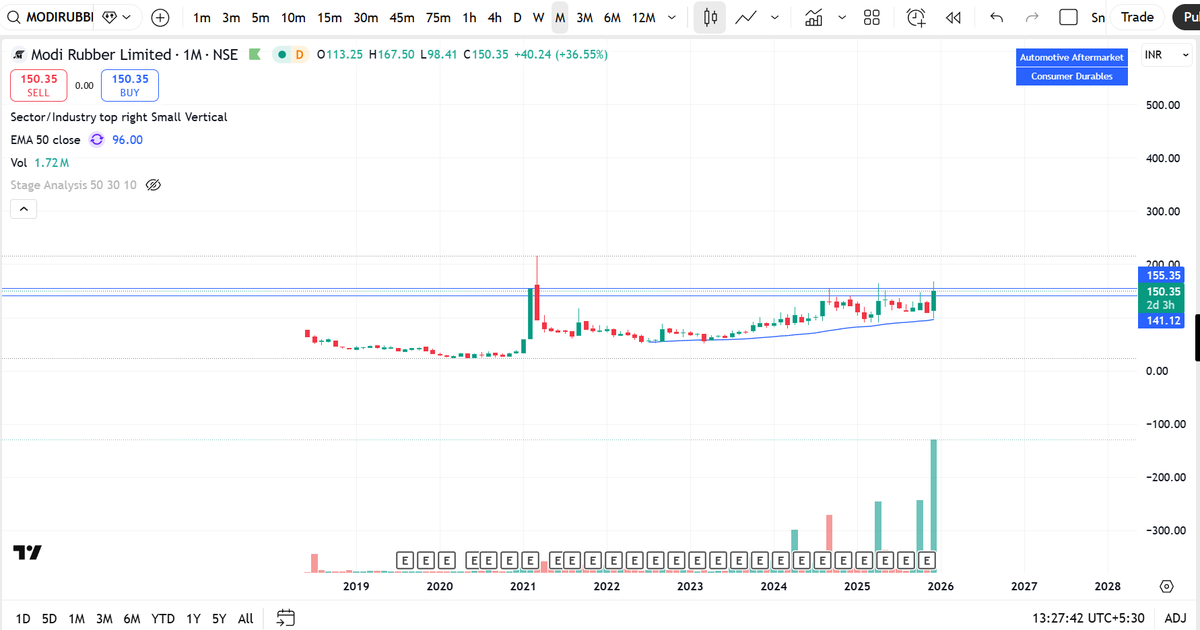Set range to 5D
The height and width of the screenshot is (630, 1200).
pyautogui.click(x=49, y=618)
